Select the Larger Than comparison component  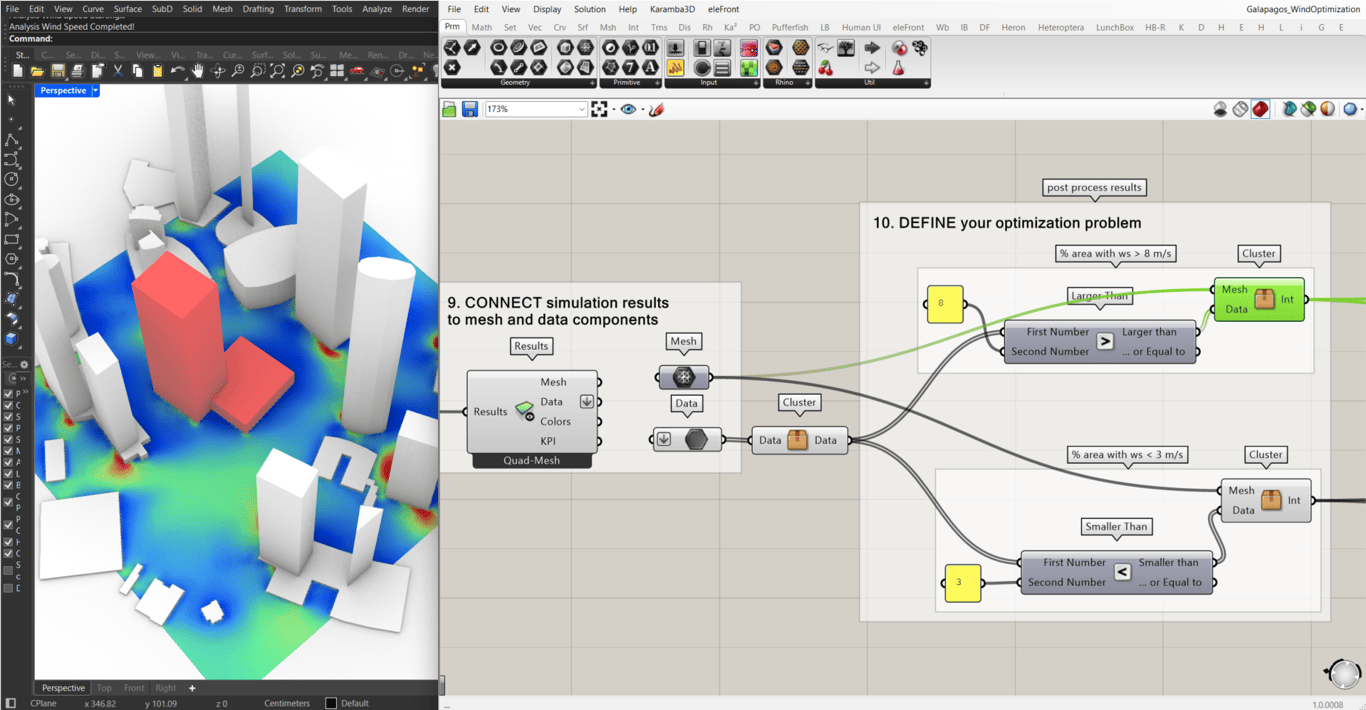tap(1100, 342)
